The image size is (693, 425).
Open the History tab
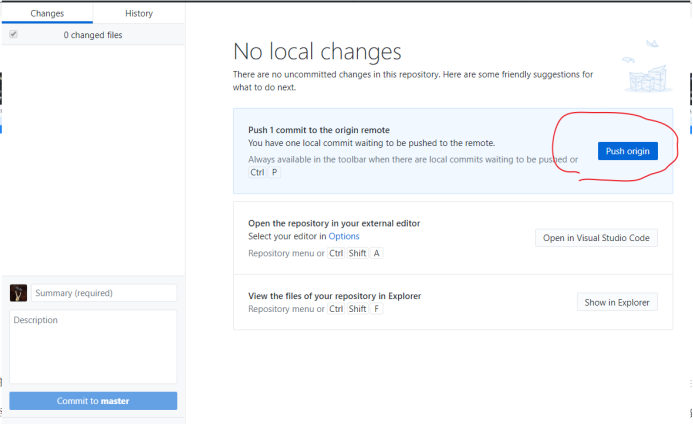point(139,13)
